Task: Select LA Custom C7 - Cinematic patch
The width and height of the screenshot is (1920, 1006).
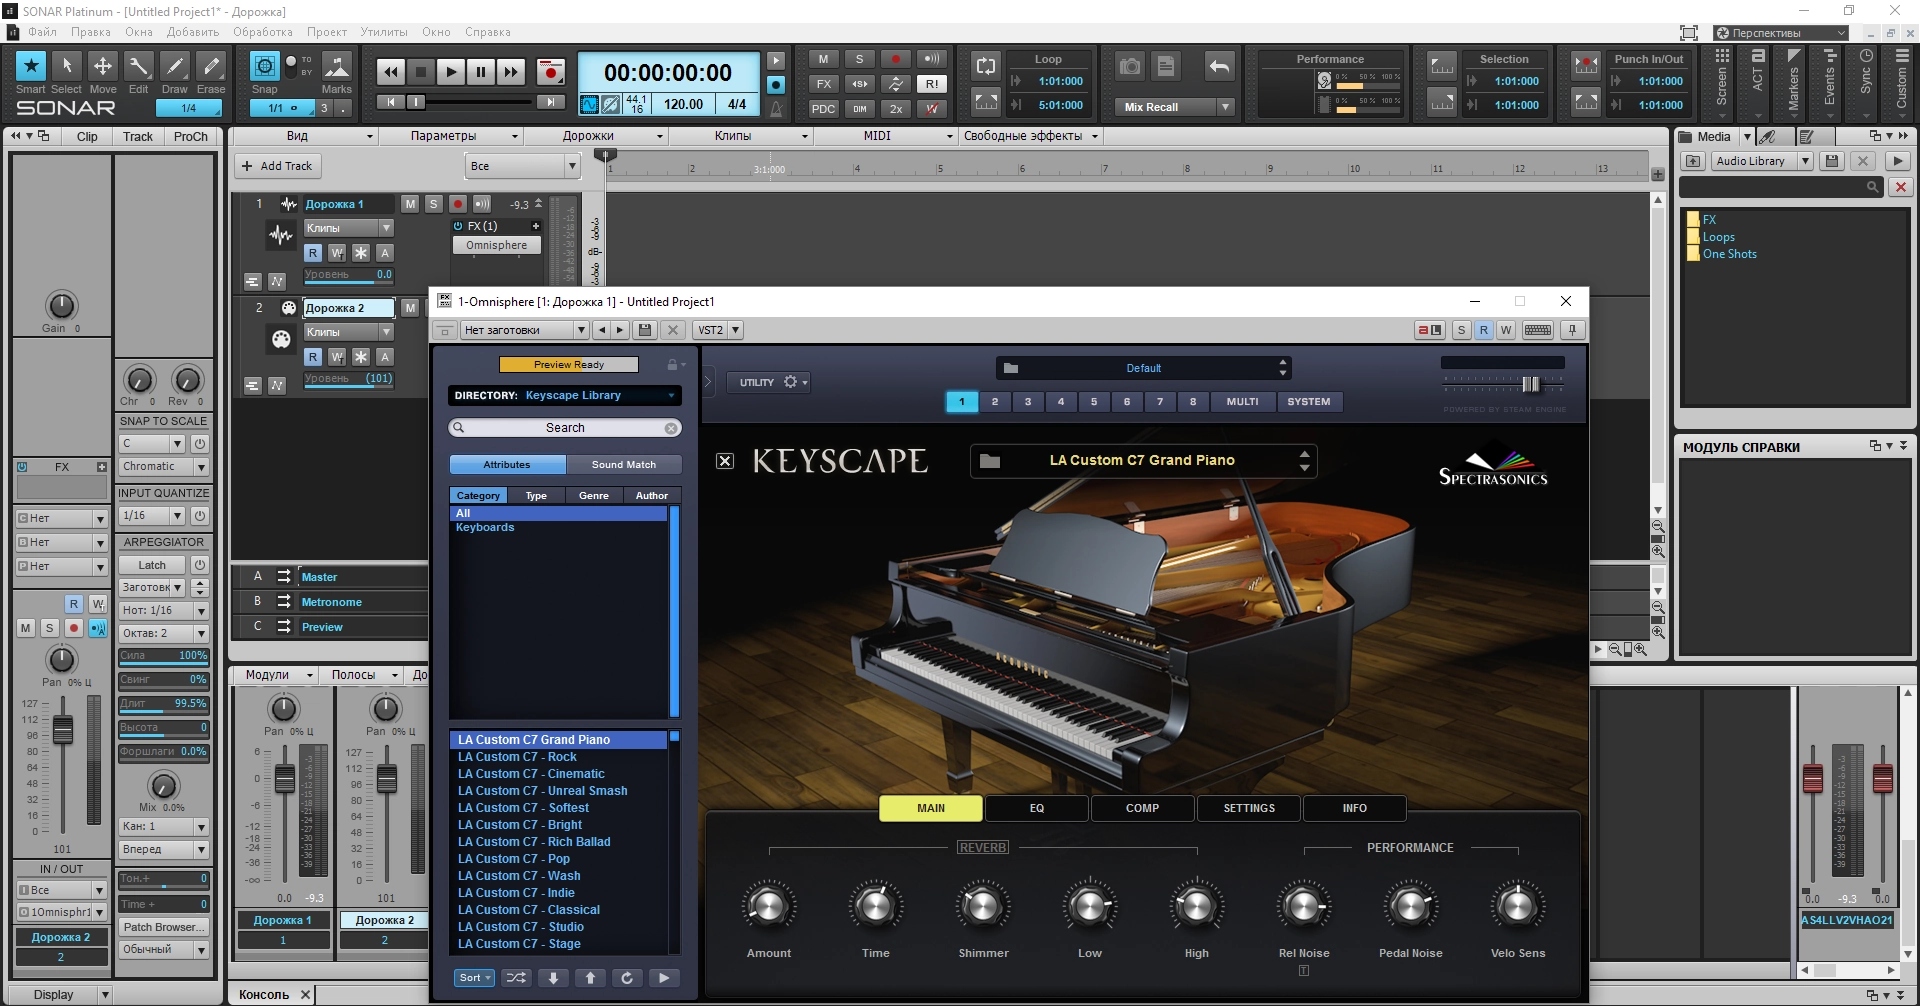Action: (x=531, y=774)
